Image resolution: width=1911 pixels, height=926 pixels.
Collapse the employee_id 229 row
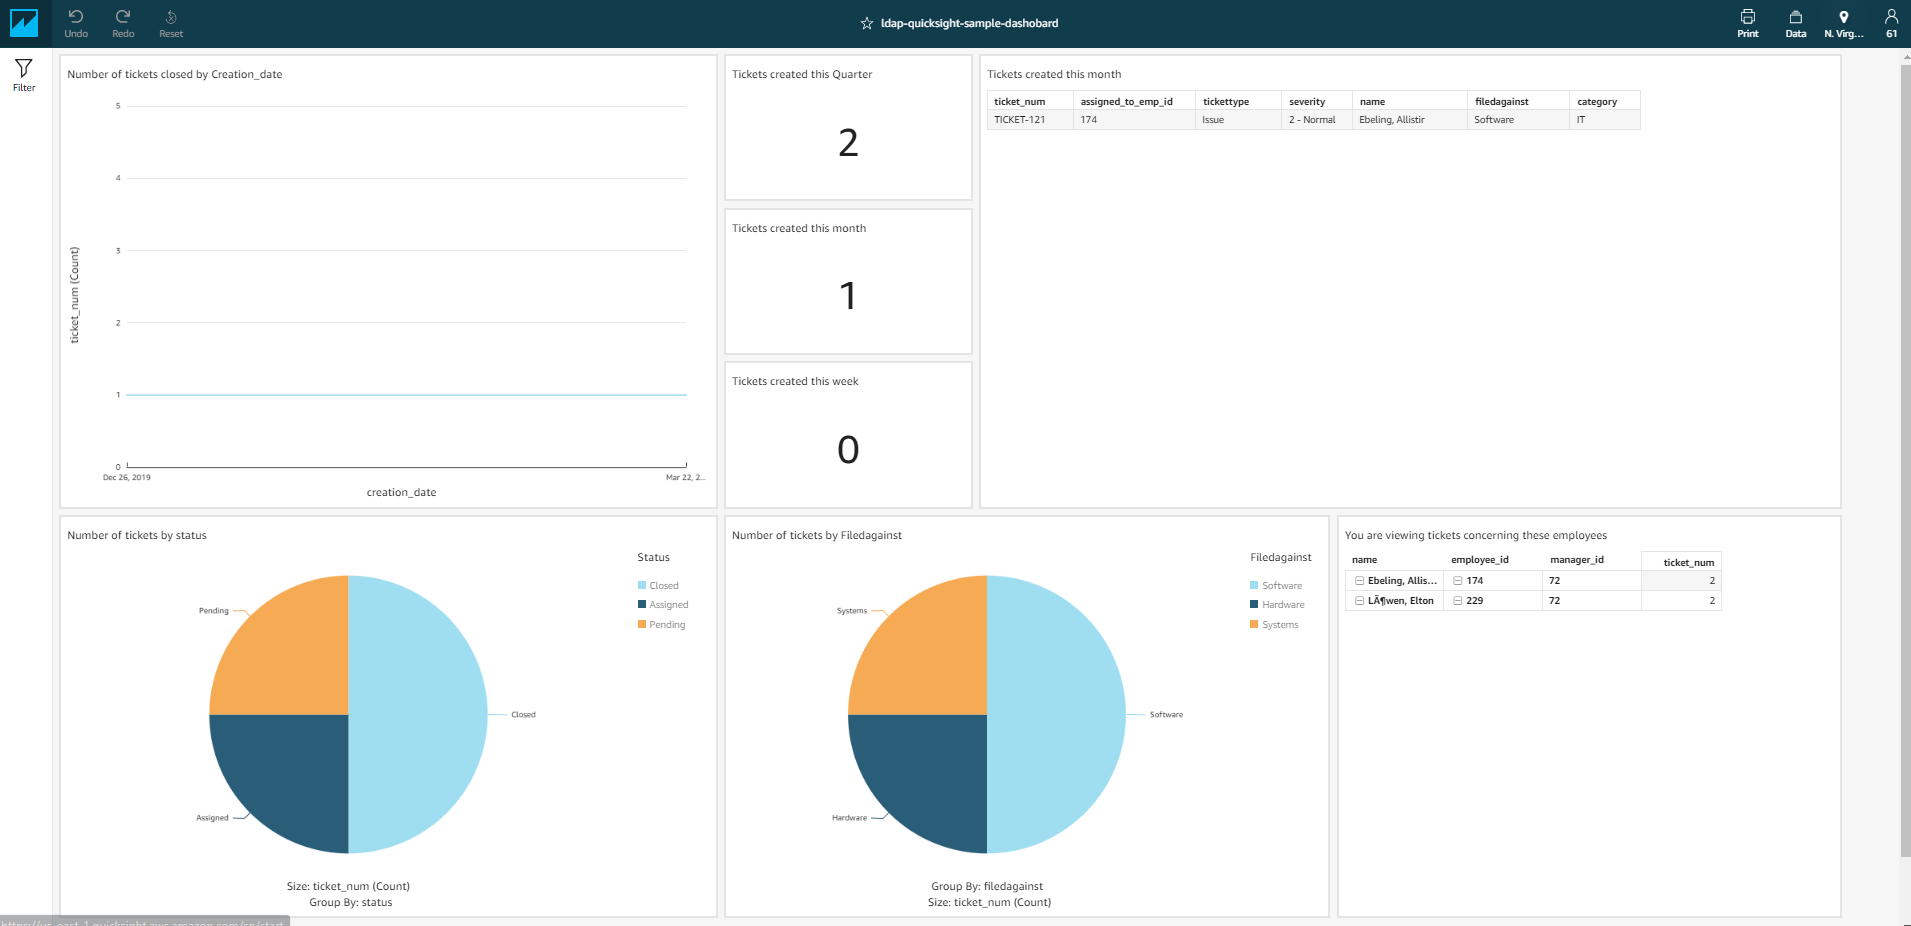[x=1458, y=601]
